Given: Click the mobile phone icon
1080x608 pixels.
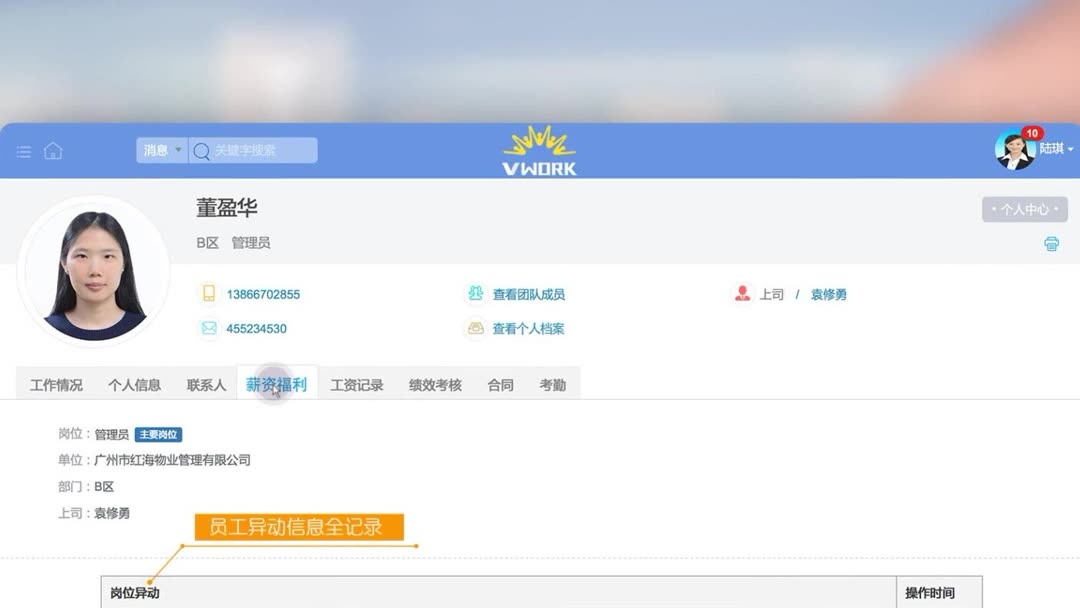Looking at the screenshot, I should click(x=209, y=293).
